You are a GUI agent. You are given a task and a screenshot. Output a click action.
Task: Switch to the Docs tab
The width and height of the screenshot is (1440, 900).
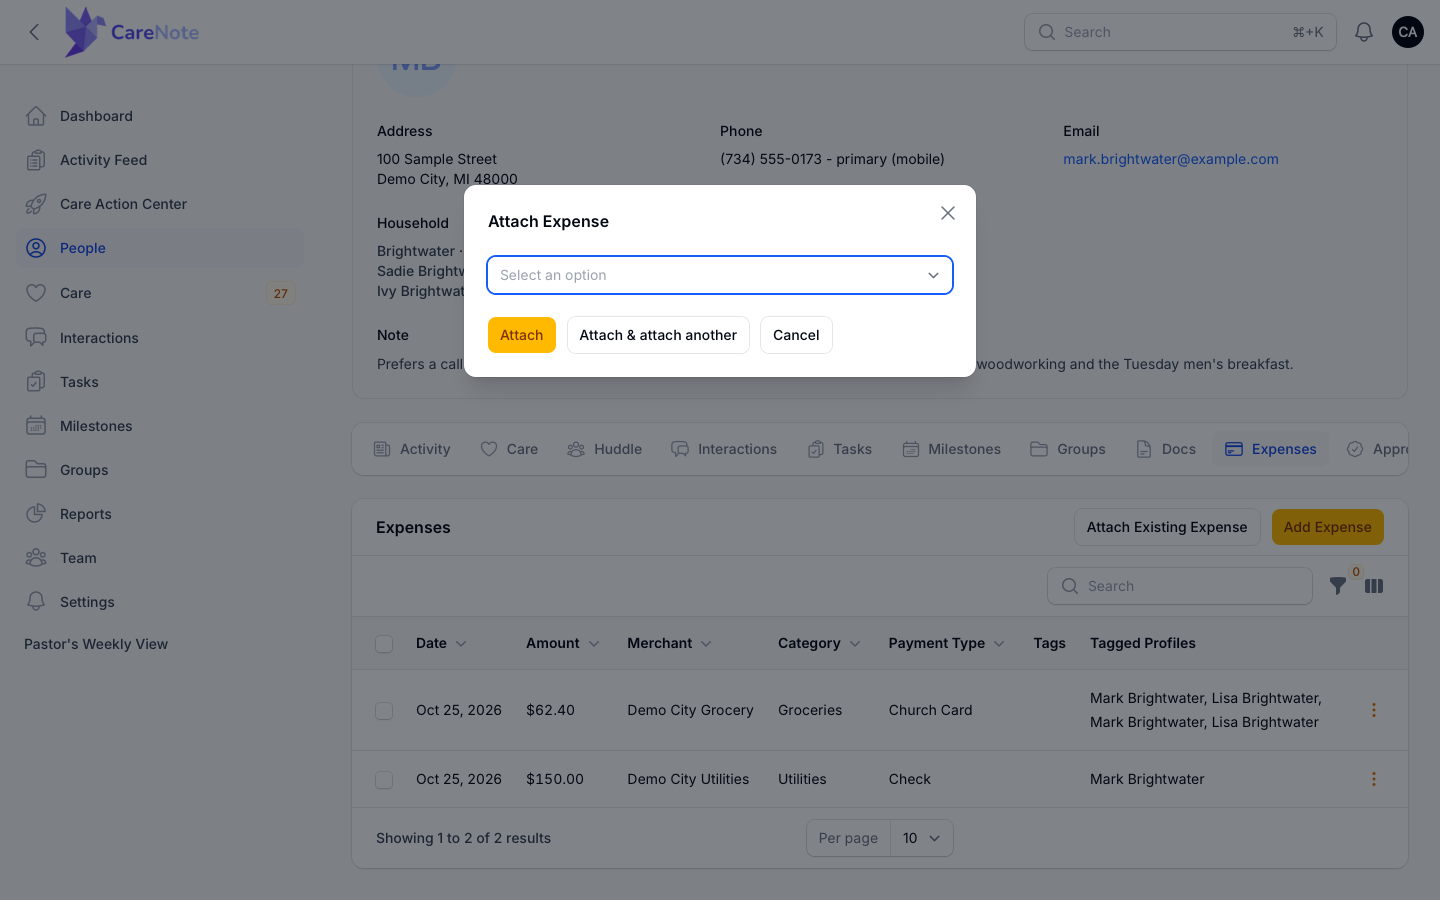coord(1166,449)
